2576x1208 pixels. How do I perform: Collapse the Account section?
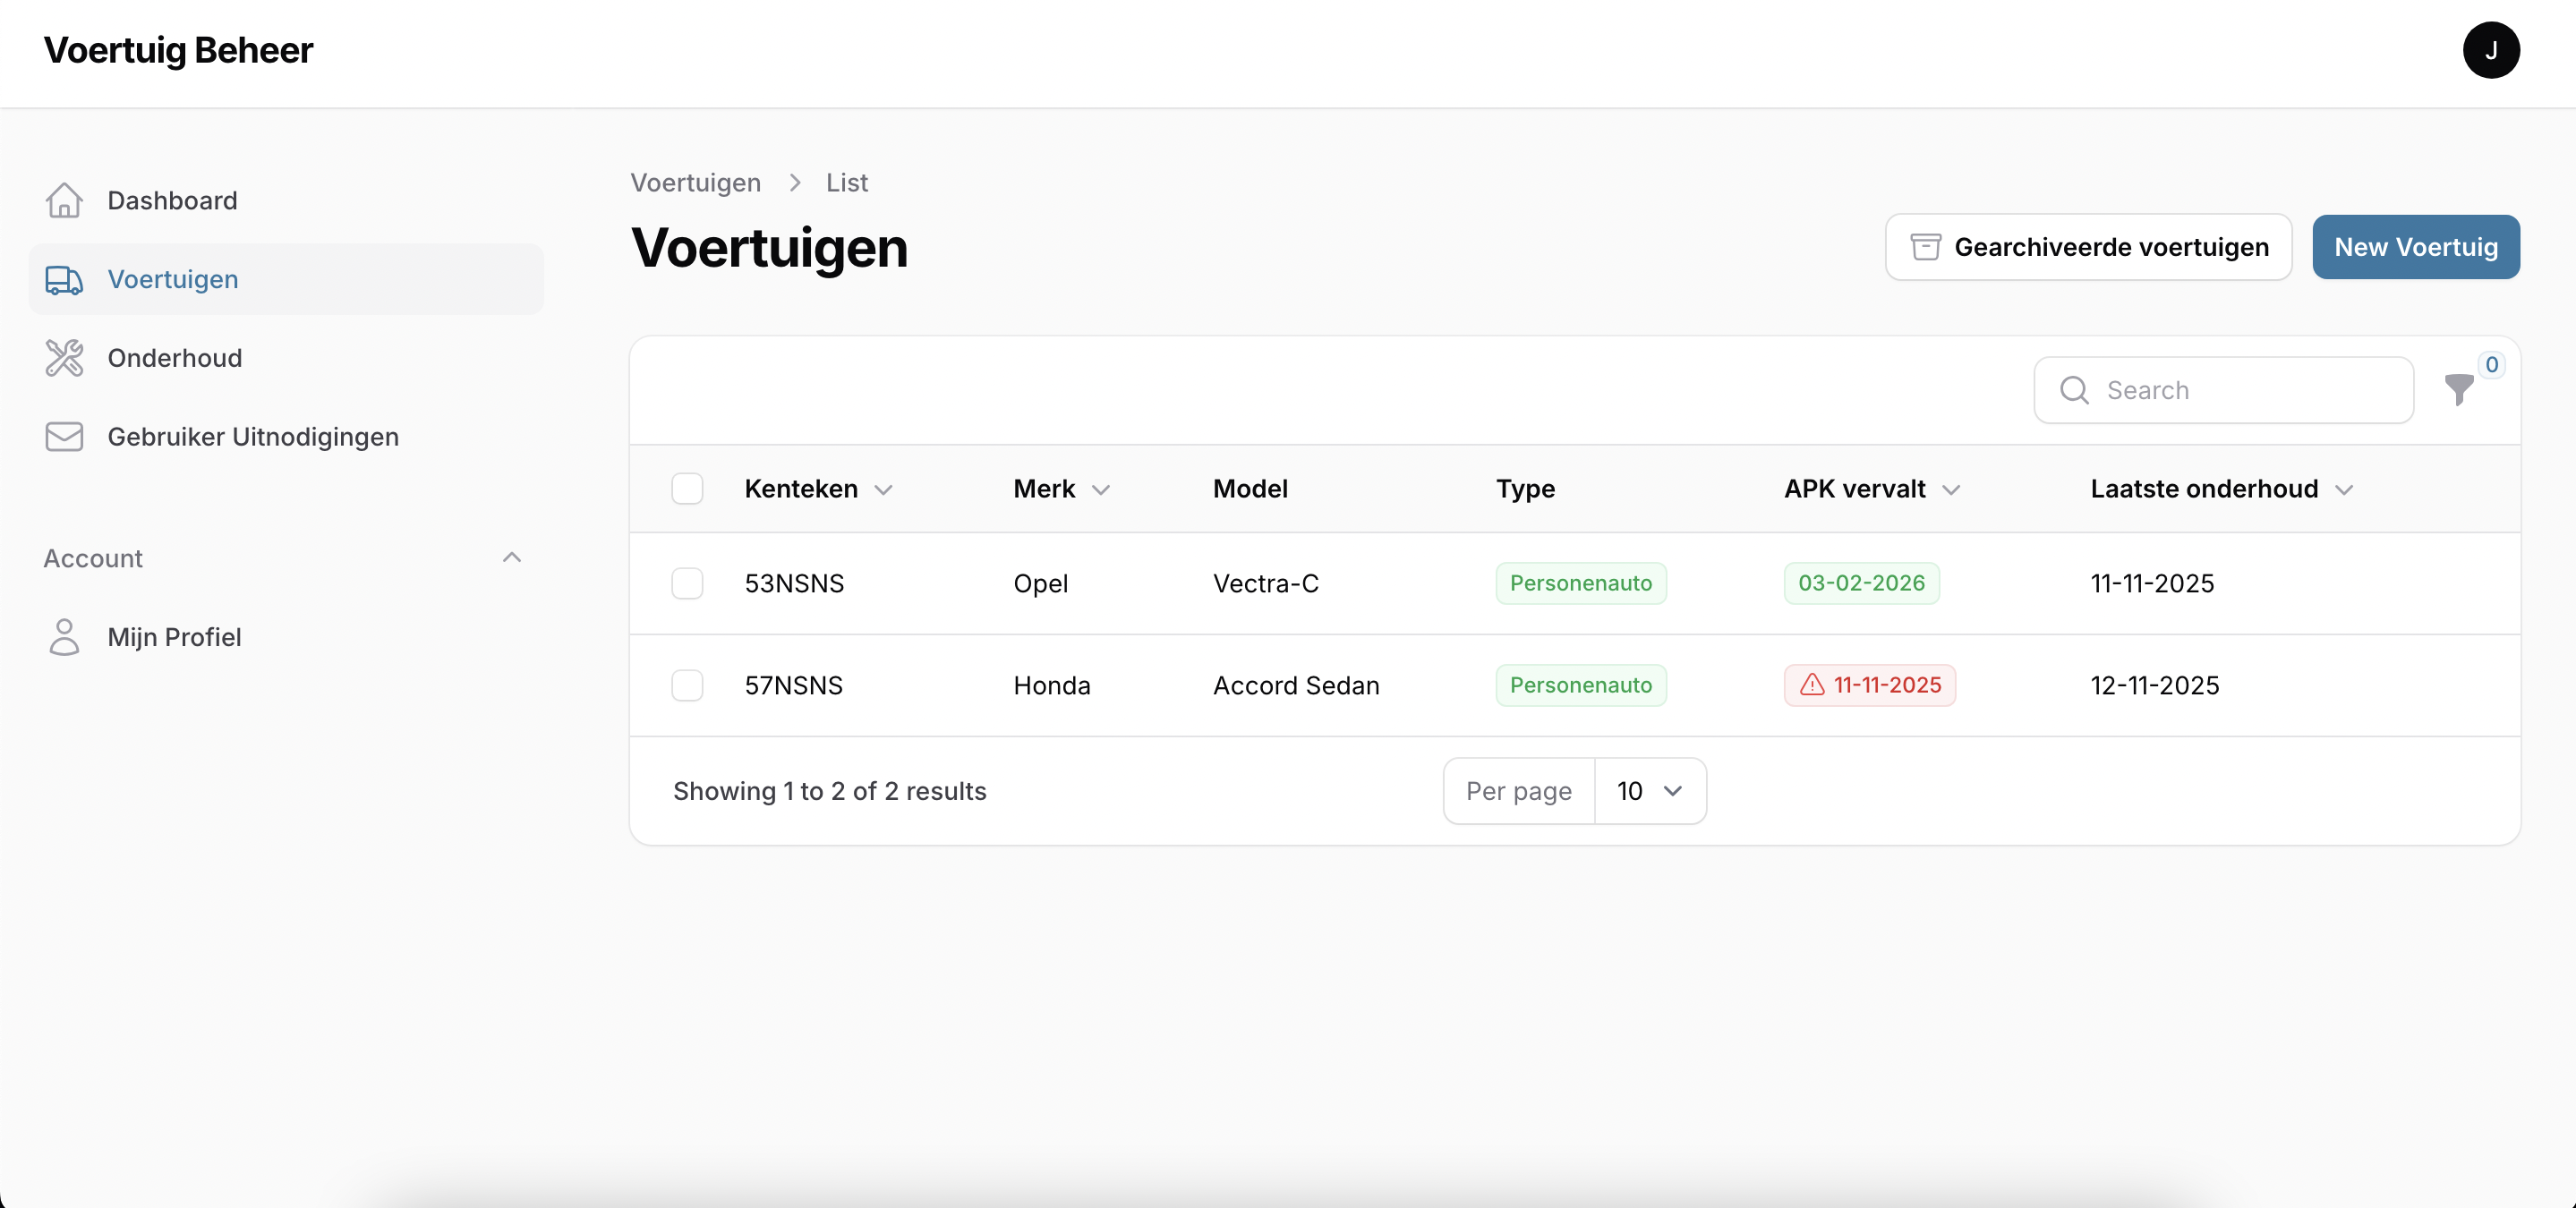pyautogui.click(x=512, y=557)
